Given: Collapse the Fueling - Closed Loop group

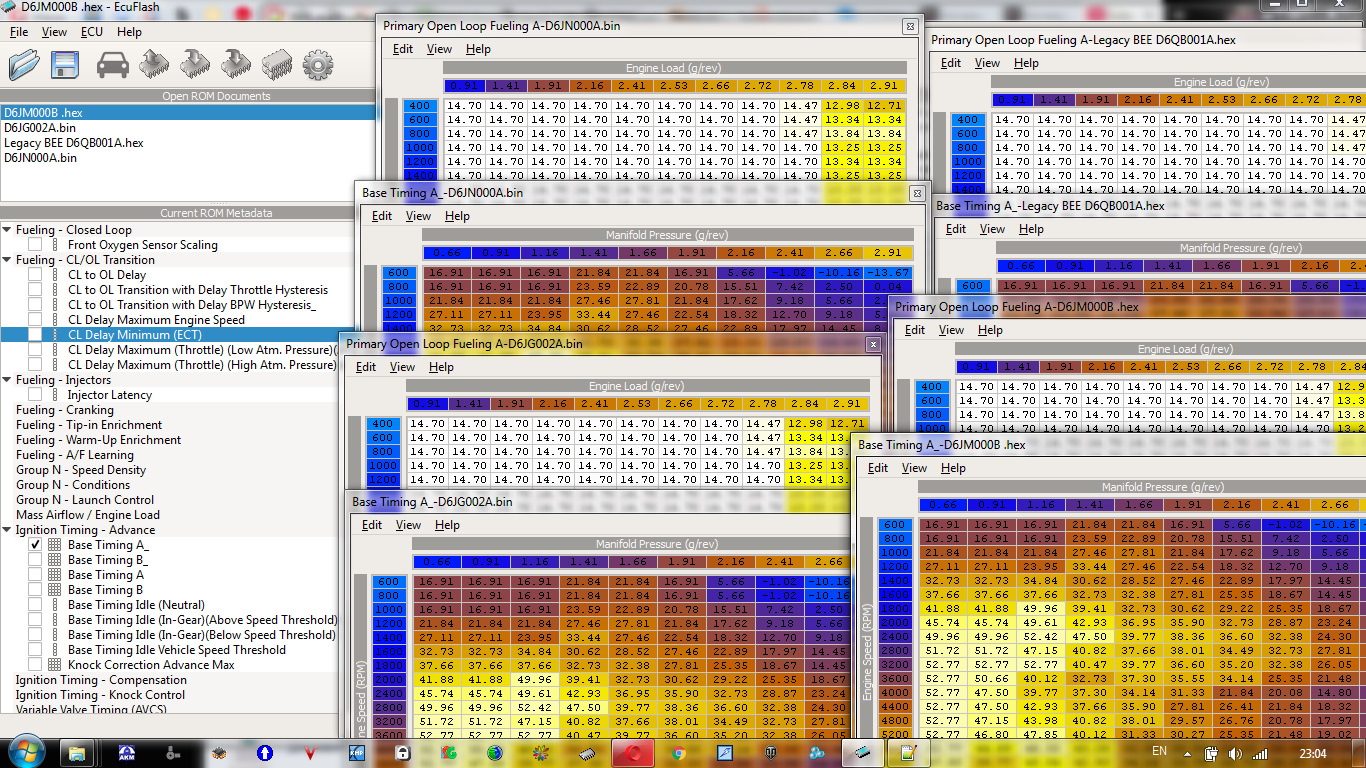Looking at the screenshot, I should tap(7, 230).
